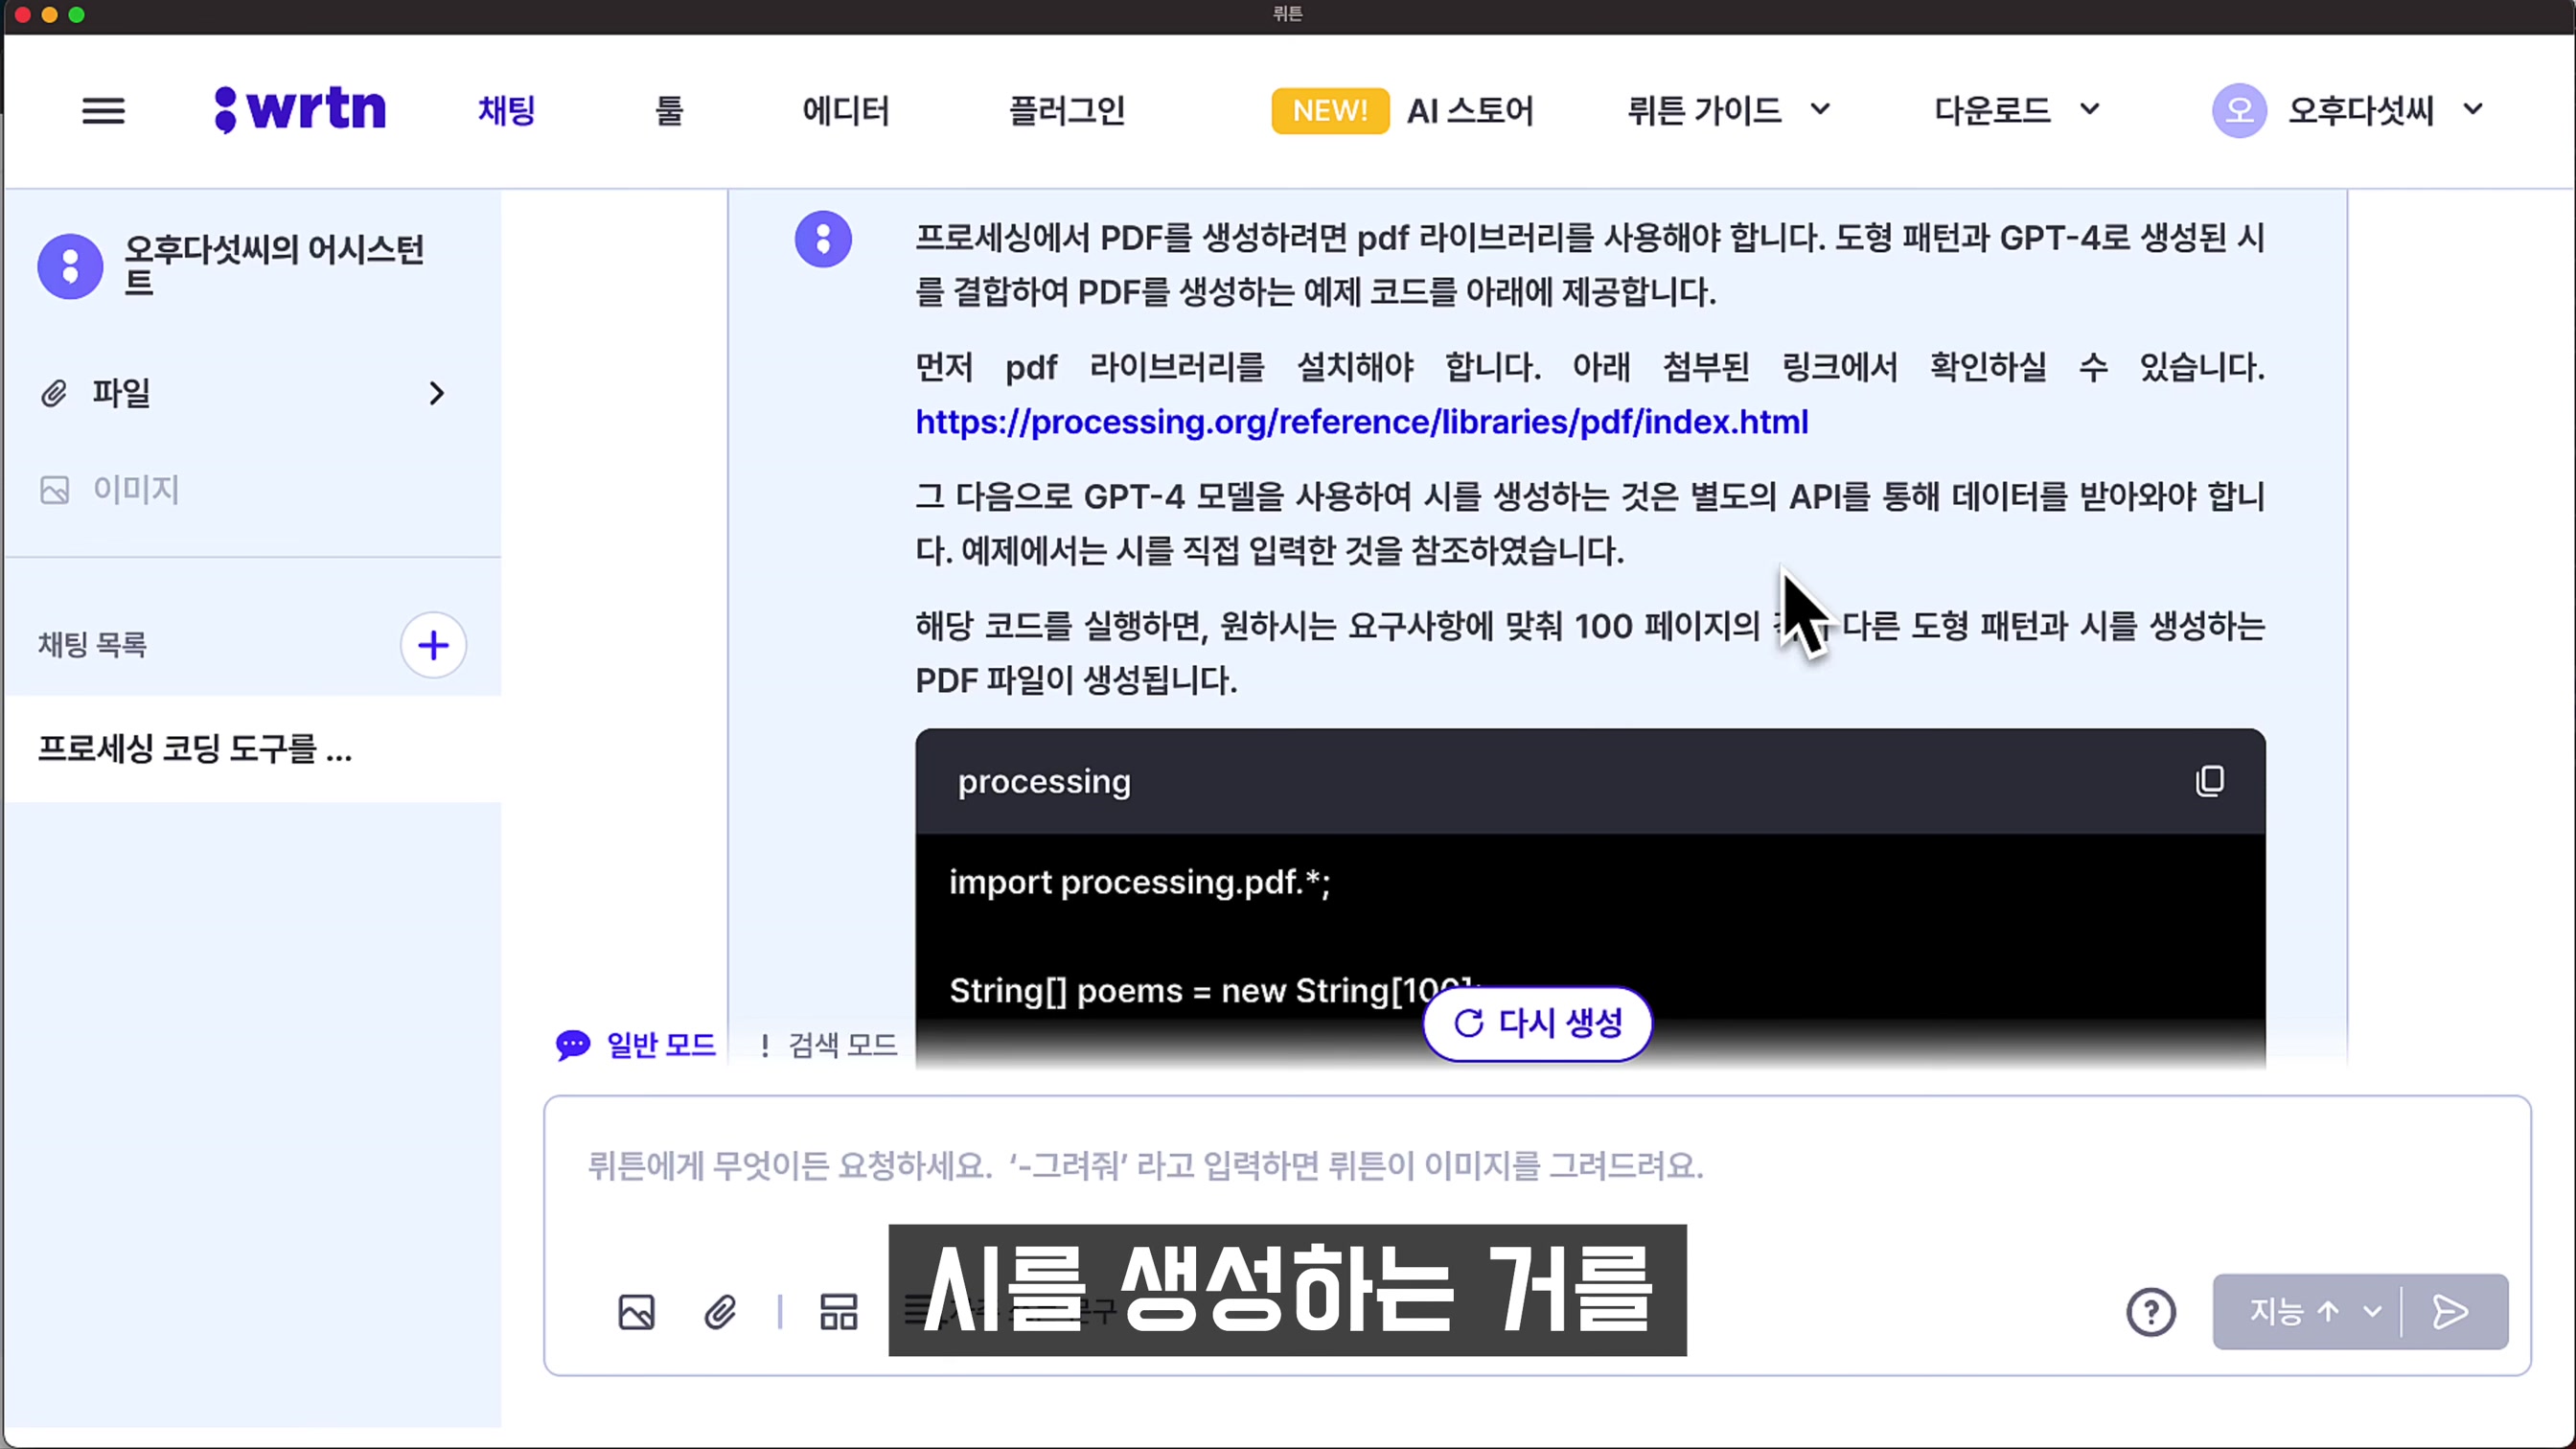Click the image upload icon in input box
Image resolution: width=2576 pixels, height=1449 pixels.
coord(636,1312)
